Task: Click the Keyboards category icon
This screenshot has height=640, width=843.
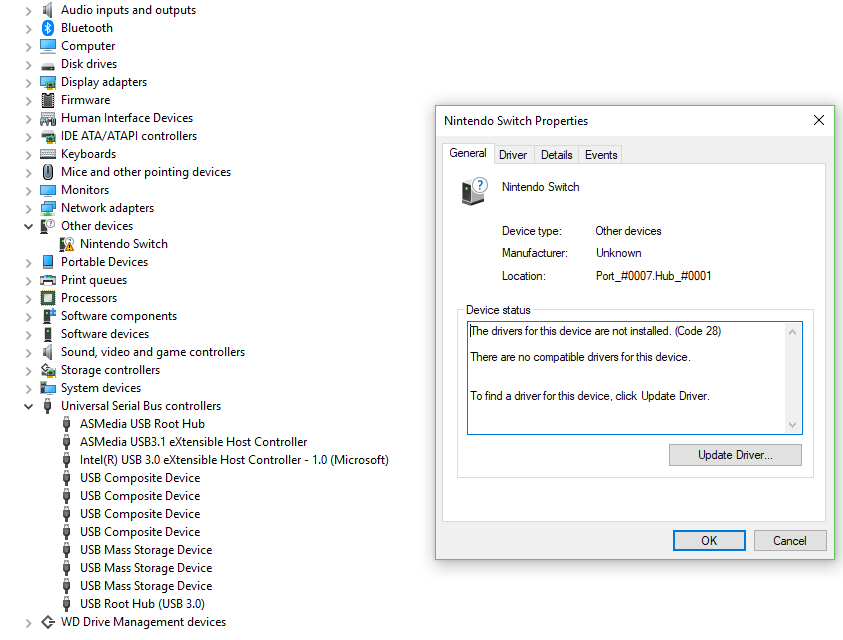Action: (48, 154)
